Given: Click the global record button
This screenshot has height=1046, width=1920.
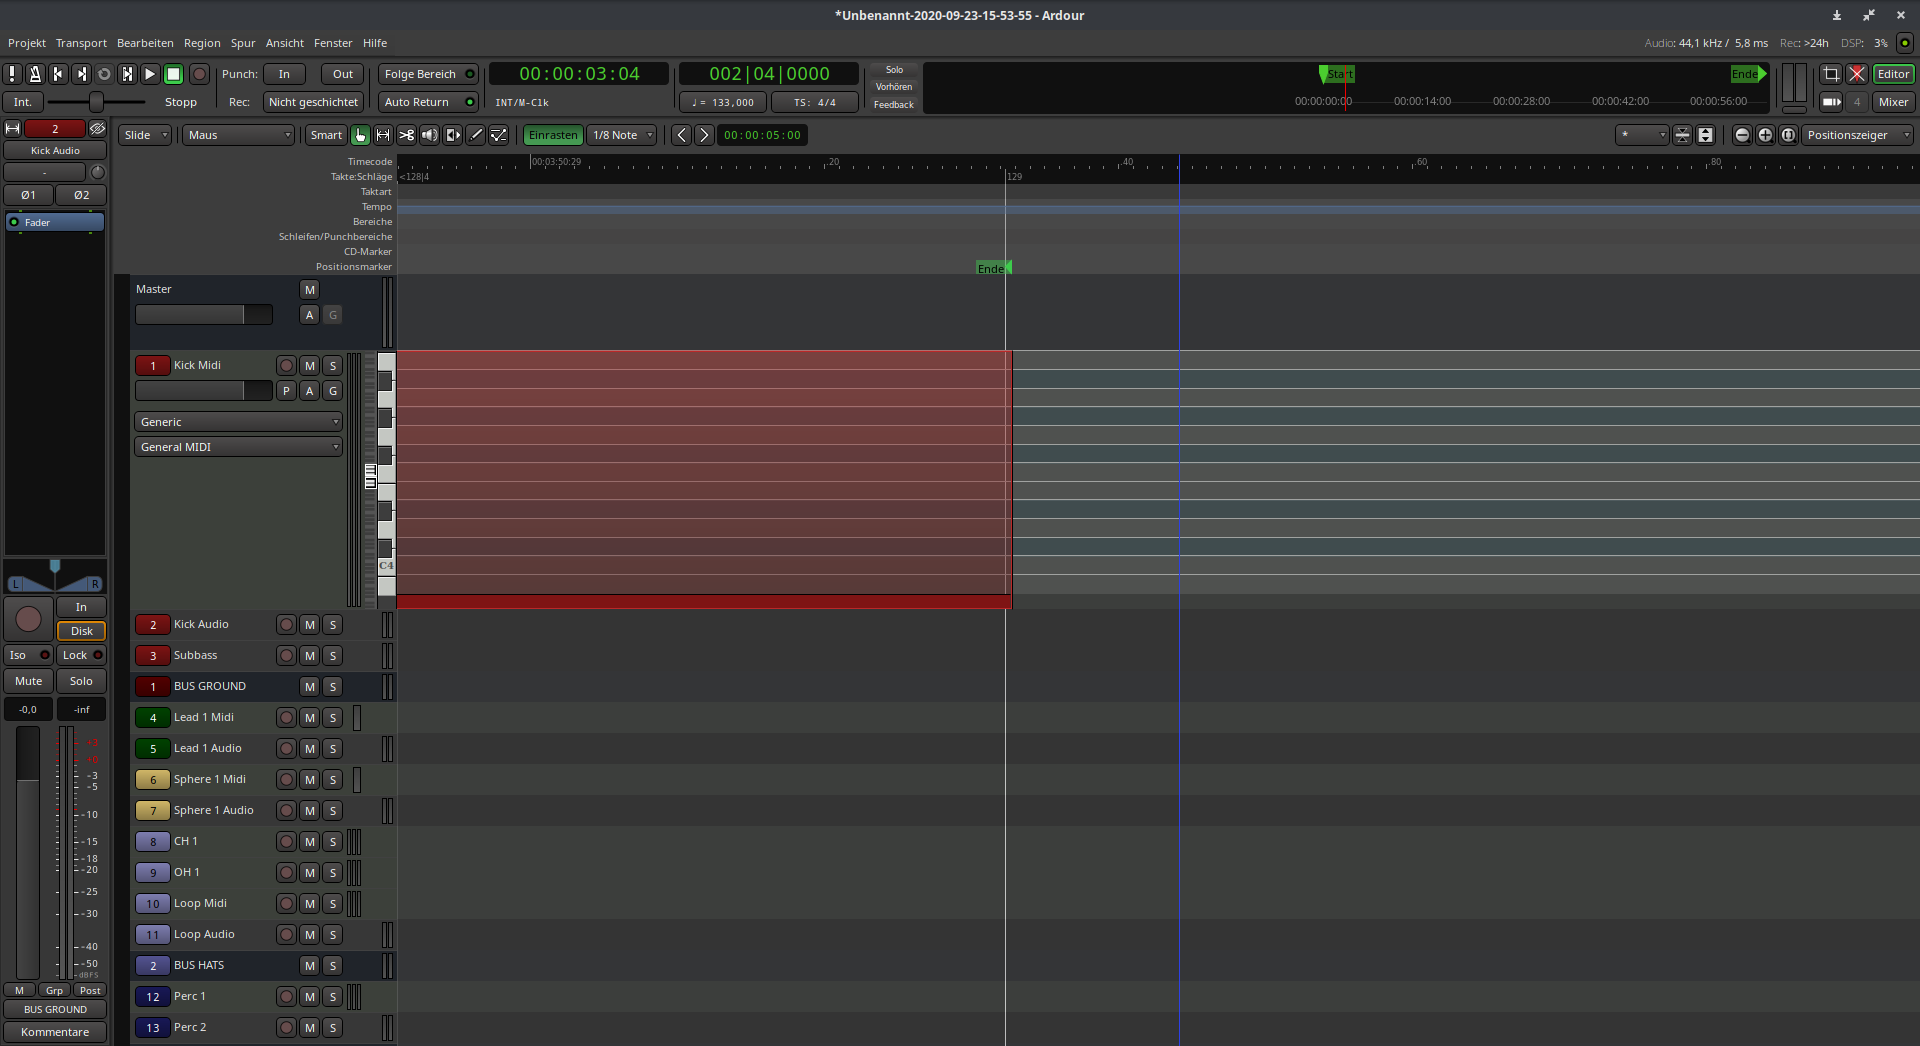Looking at the screenshot, I should coord(199,74).
